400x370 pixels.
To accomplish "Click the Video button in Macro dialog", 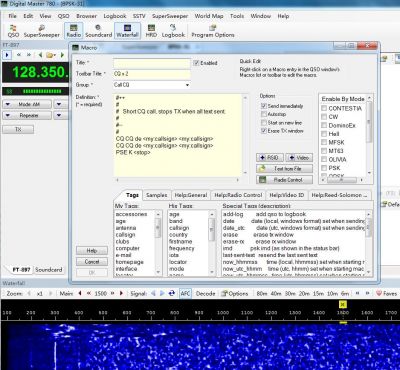I will tap(299, 157).
